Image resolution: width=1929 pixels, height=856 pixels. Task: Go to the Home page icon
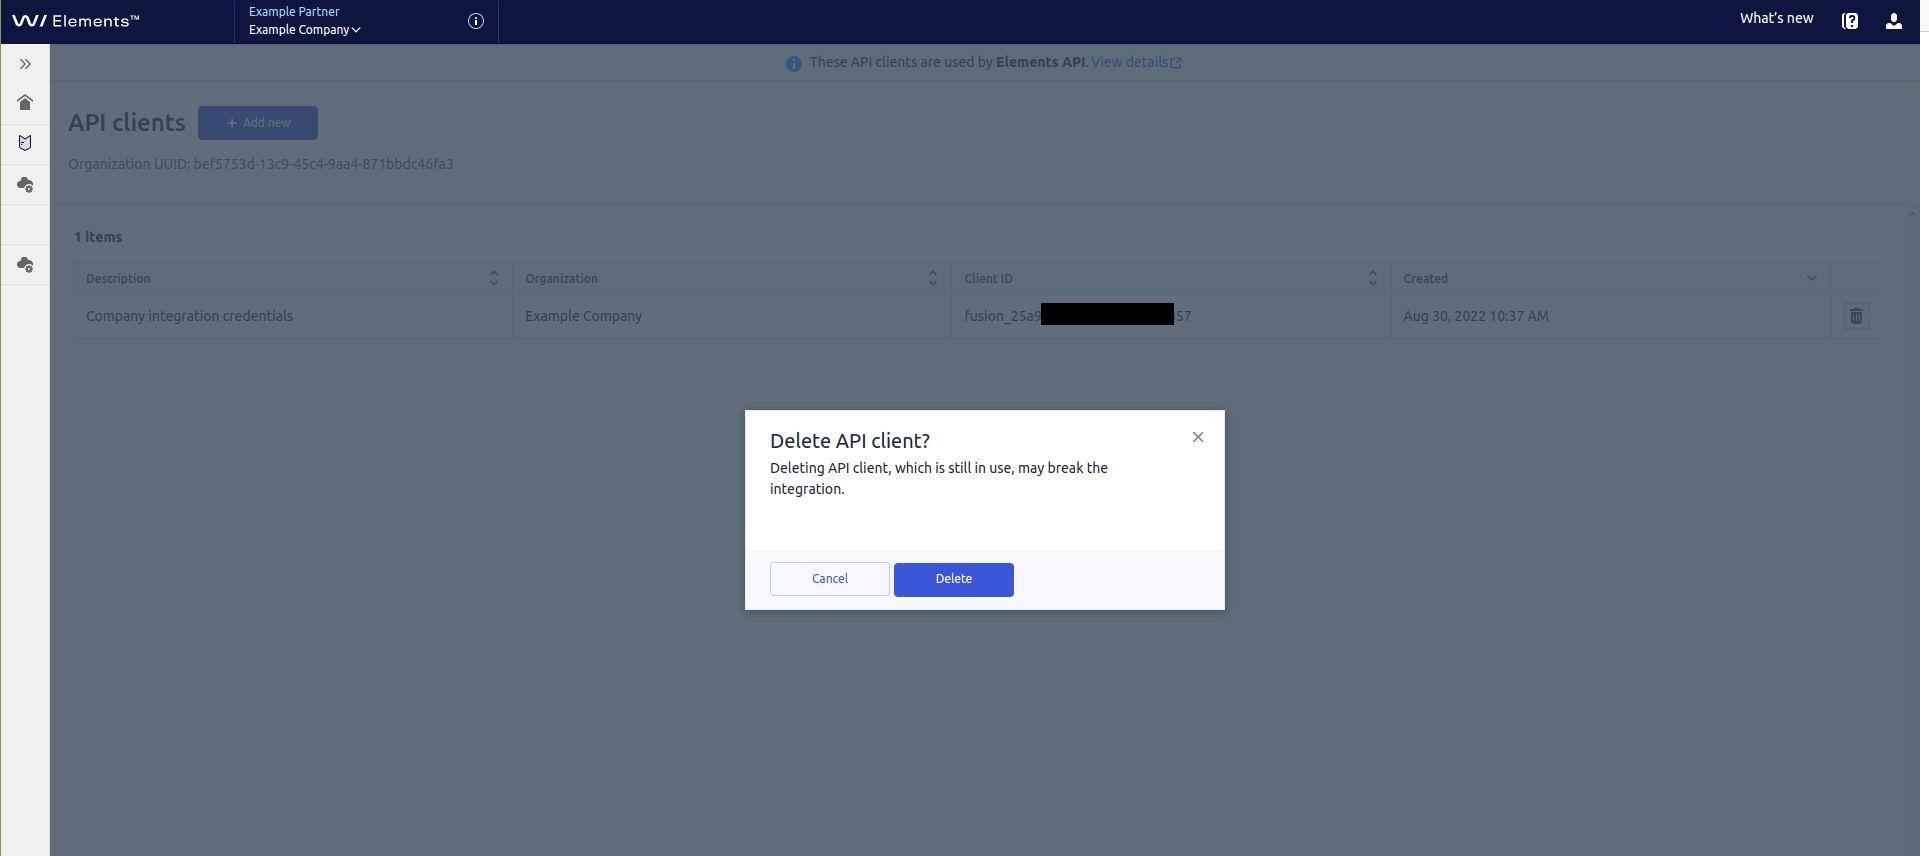click(x=25, y=102)
